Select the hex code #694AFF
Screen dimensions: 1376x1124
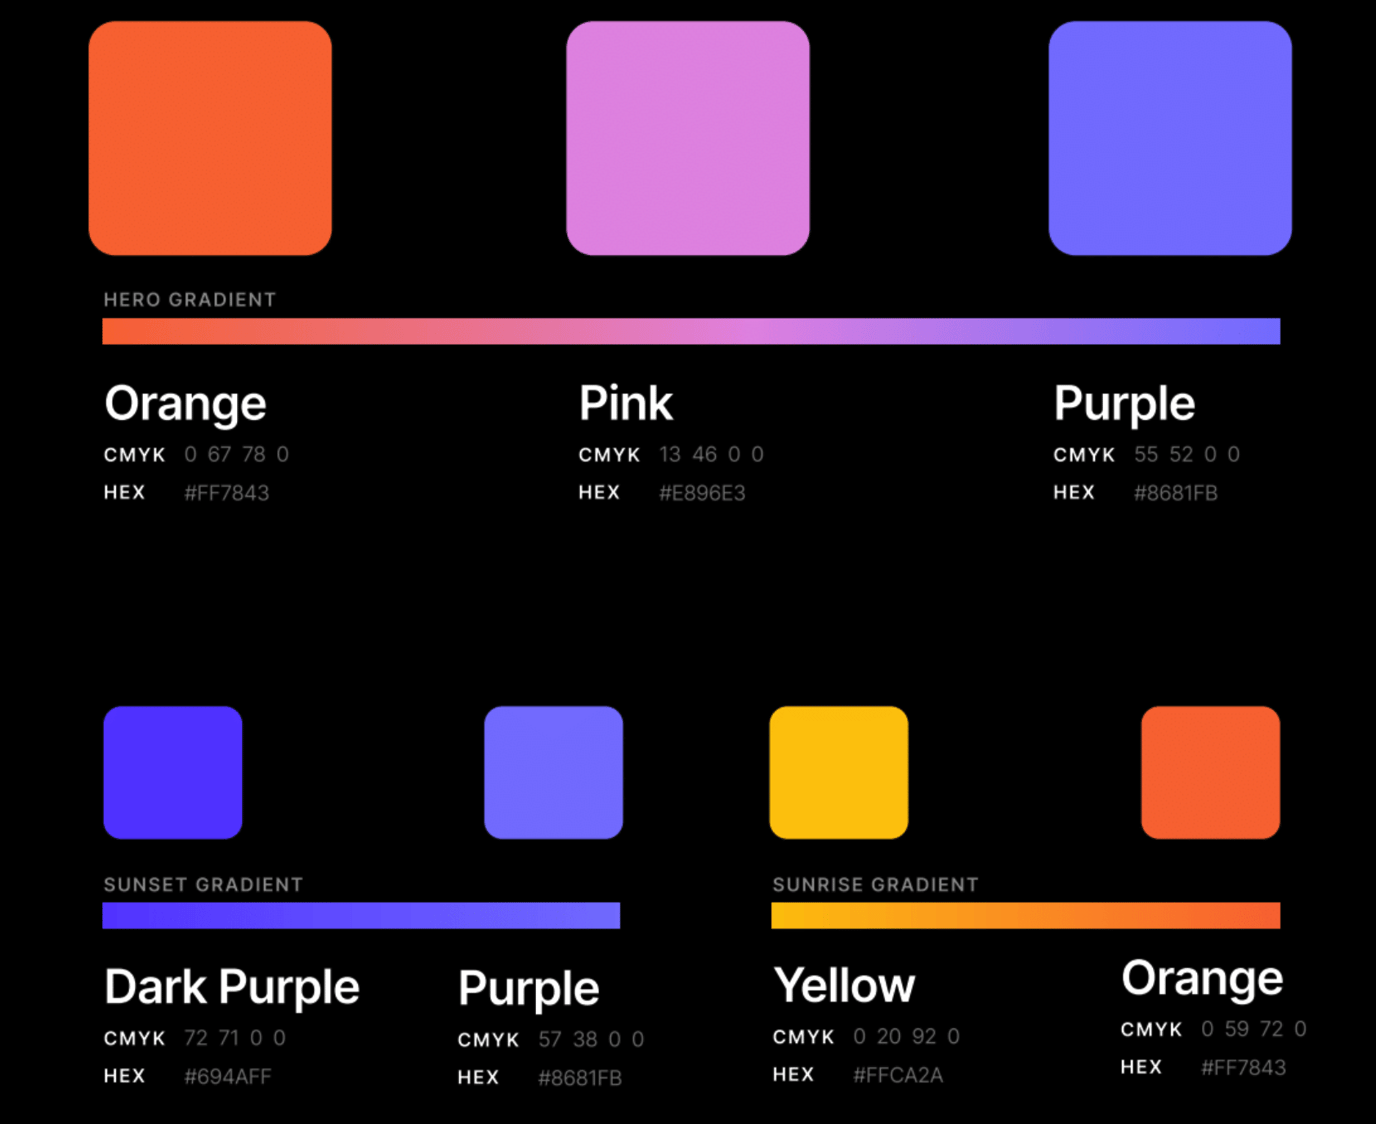coord(228,1077)
